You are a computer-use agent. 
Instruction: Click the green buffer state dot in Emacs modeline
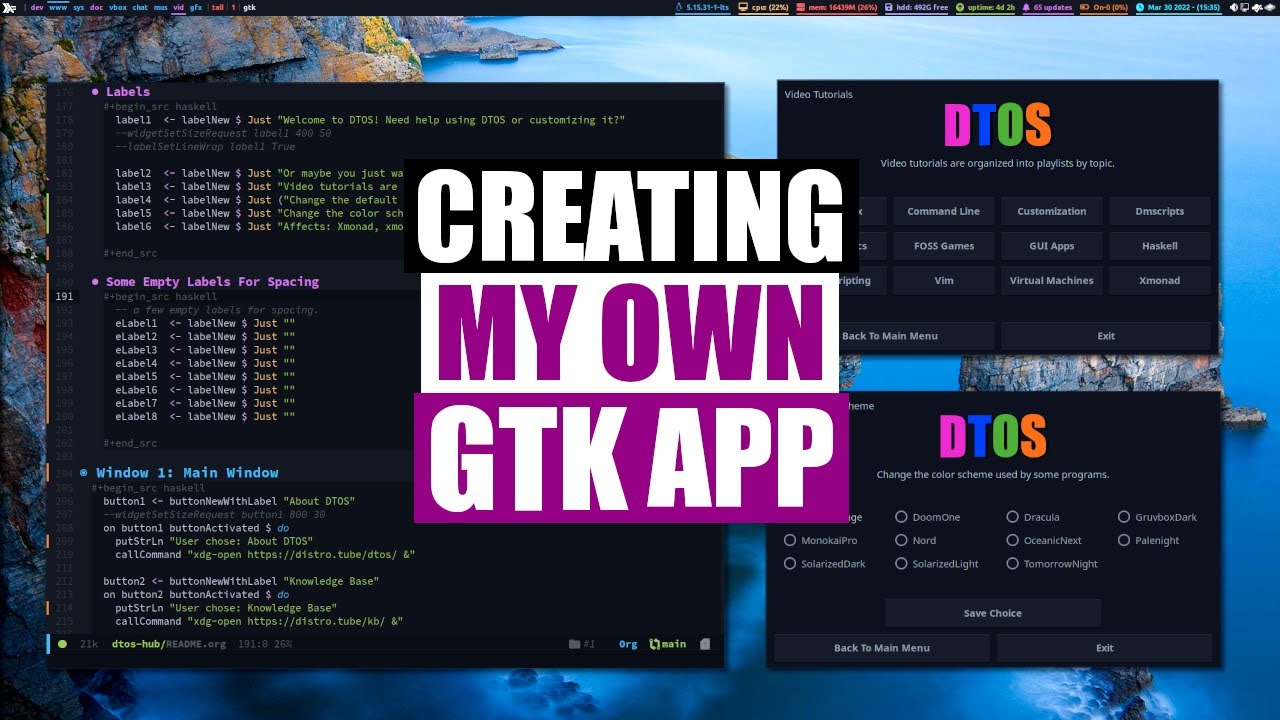tap(63, 644)
